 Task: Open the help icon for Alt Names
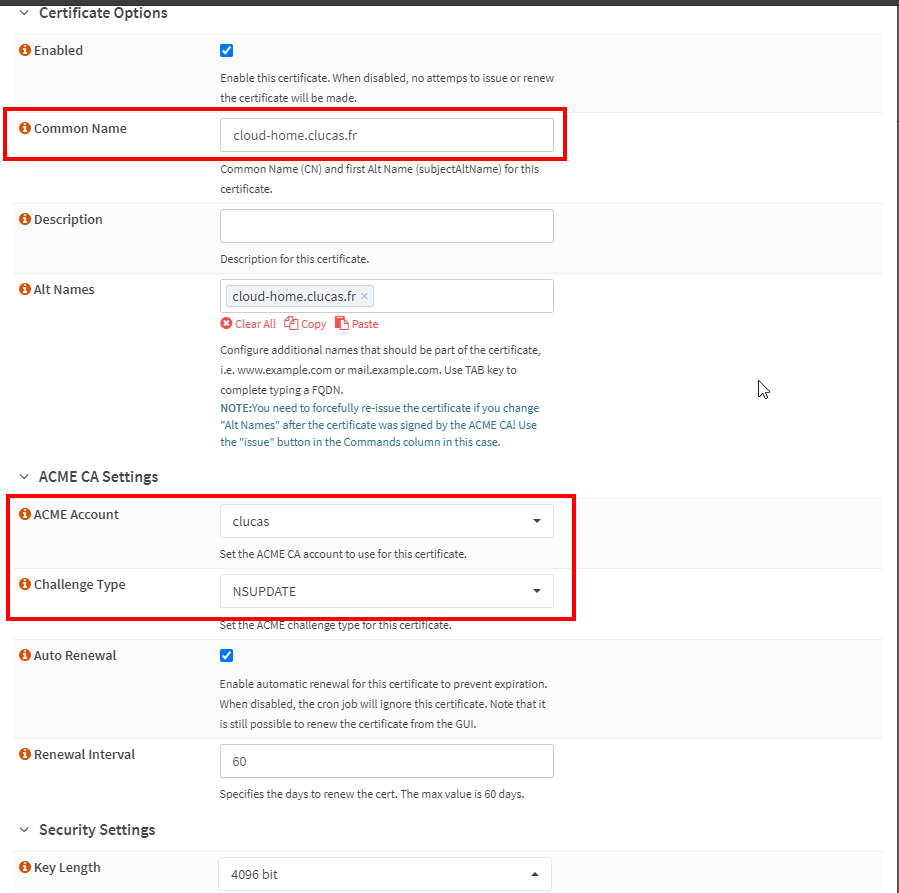tap(25, 290)
